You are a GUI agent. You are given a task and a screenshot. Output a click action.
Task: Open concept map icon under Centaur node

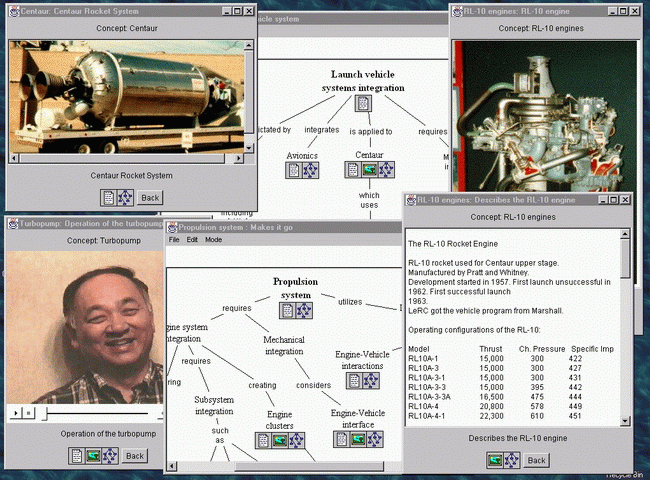point(386,170)
